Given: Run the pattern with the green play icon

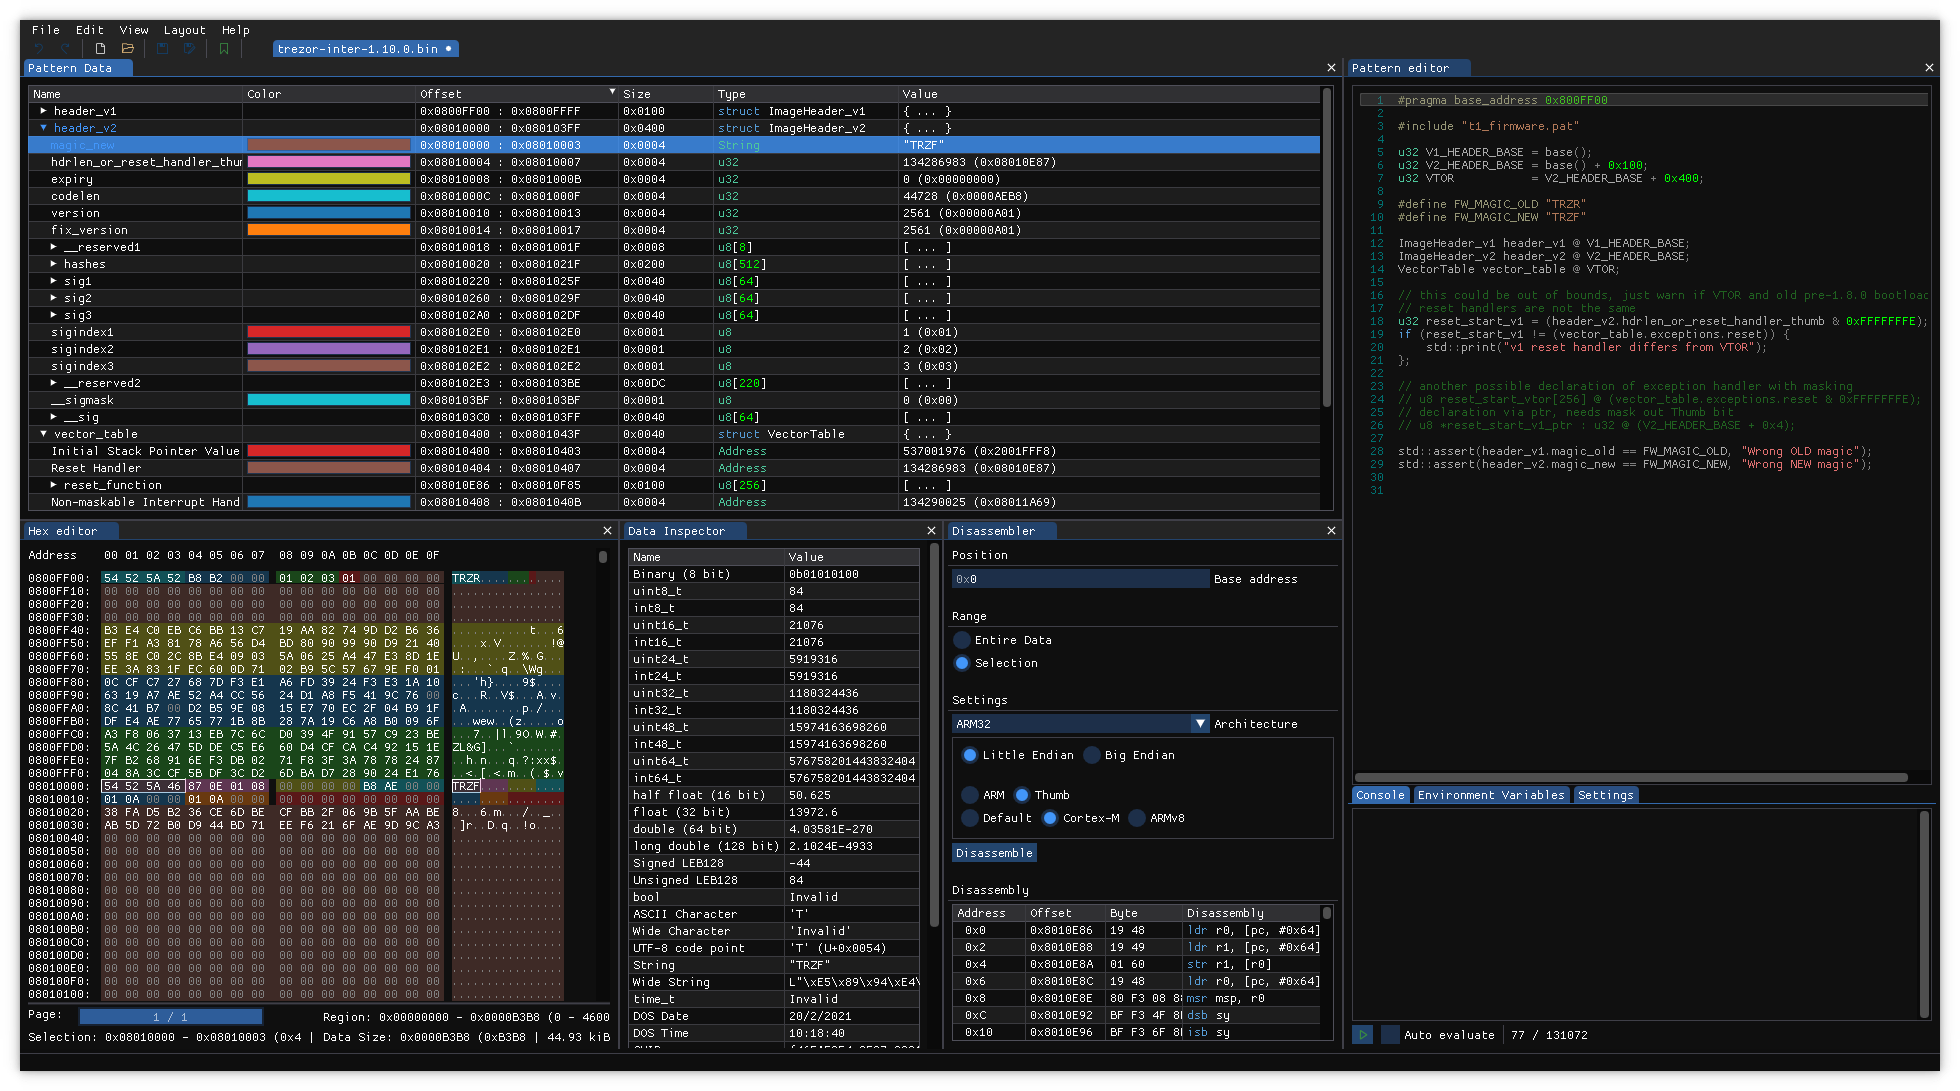Looking at the screenshot, I should tap(1363, 1035).
